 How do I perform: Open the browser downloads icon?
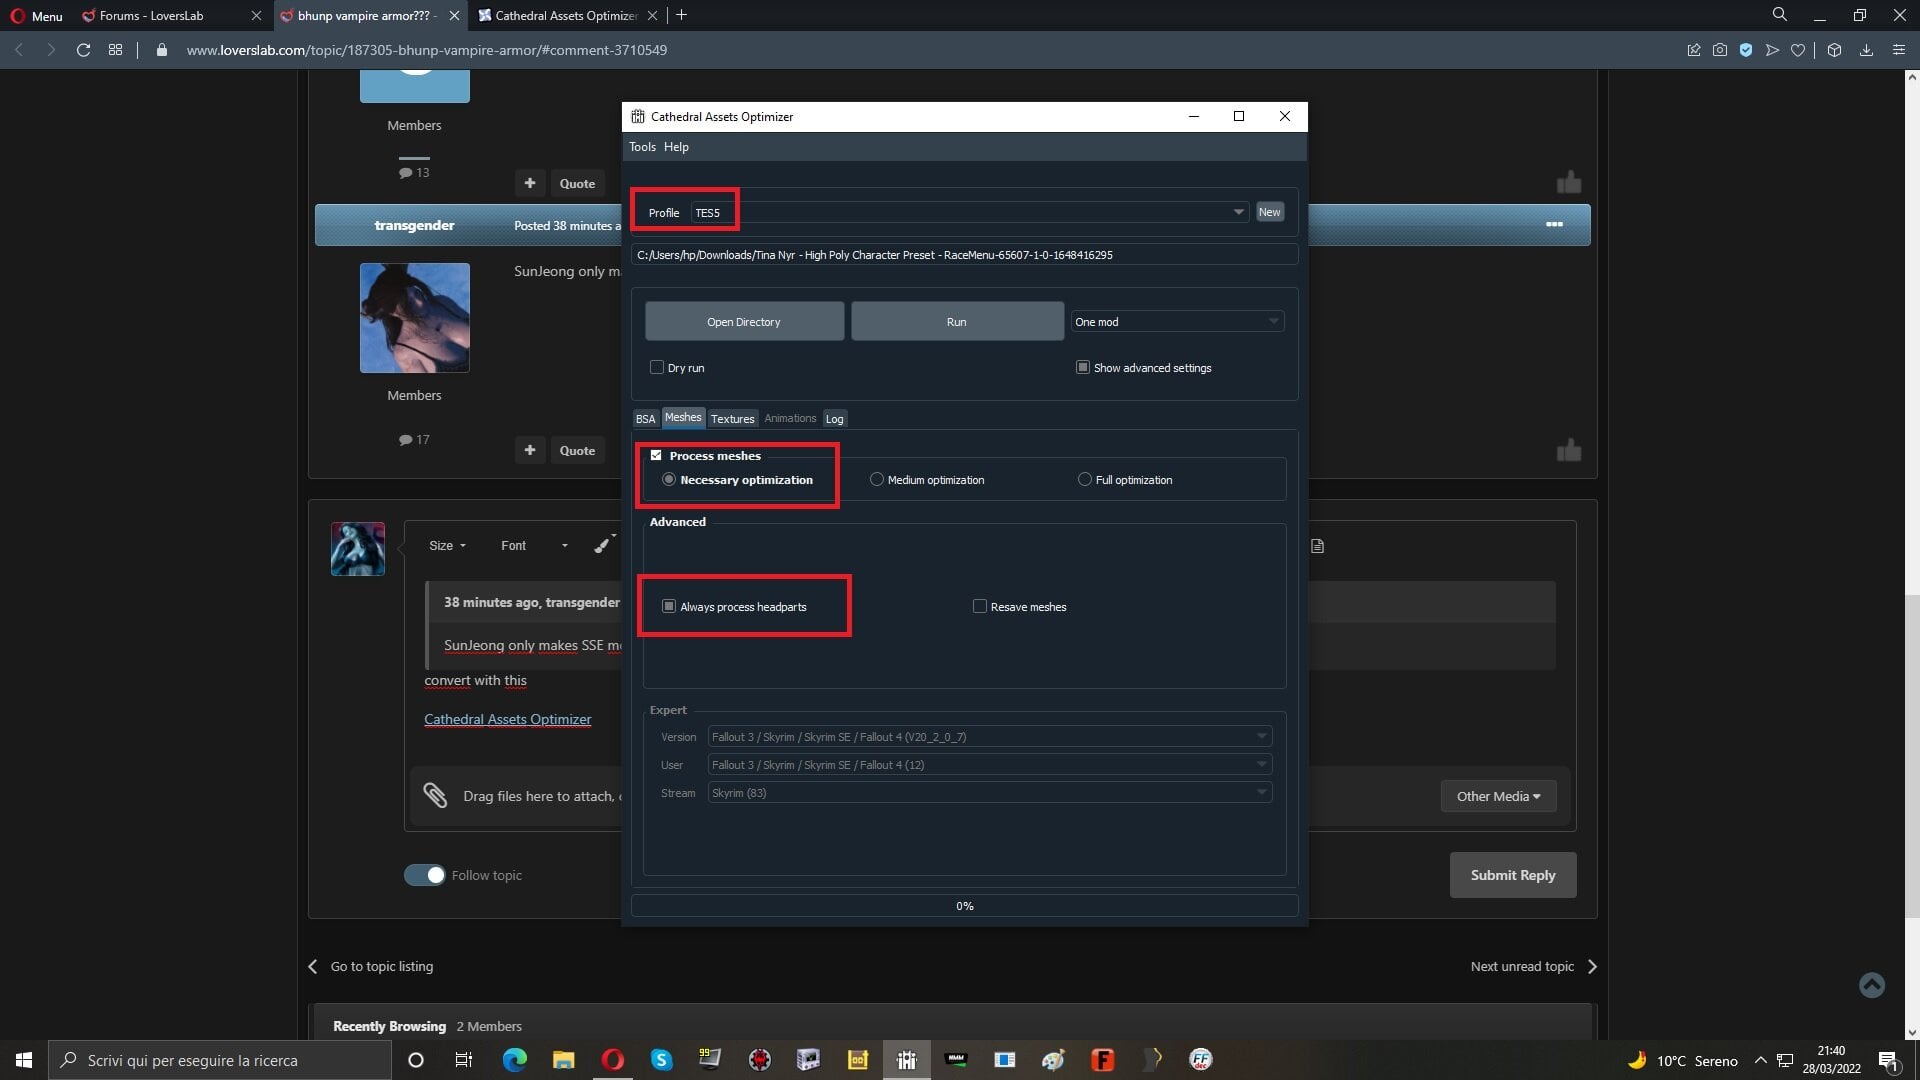[1866, 50]
